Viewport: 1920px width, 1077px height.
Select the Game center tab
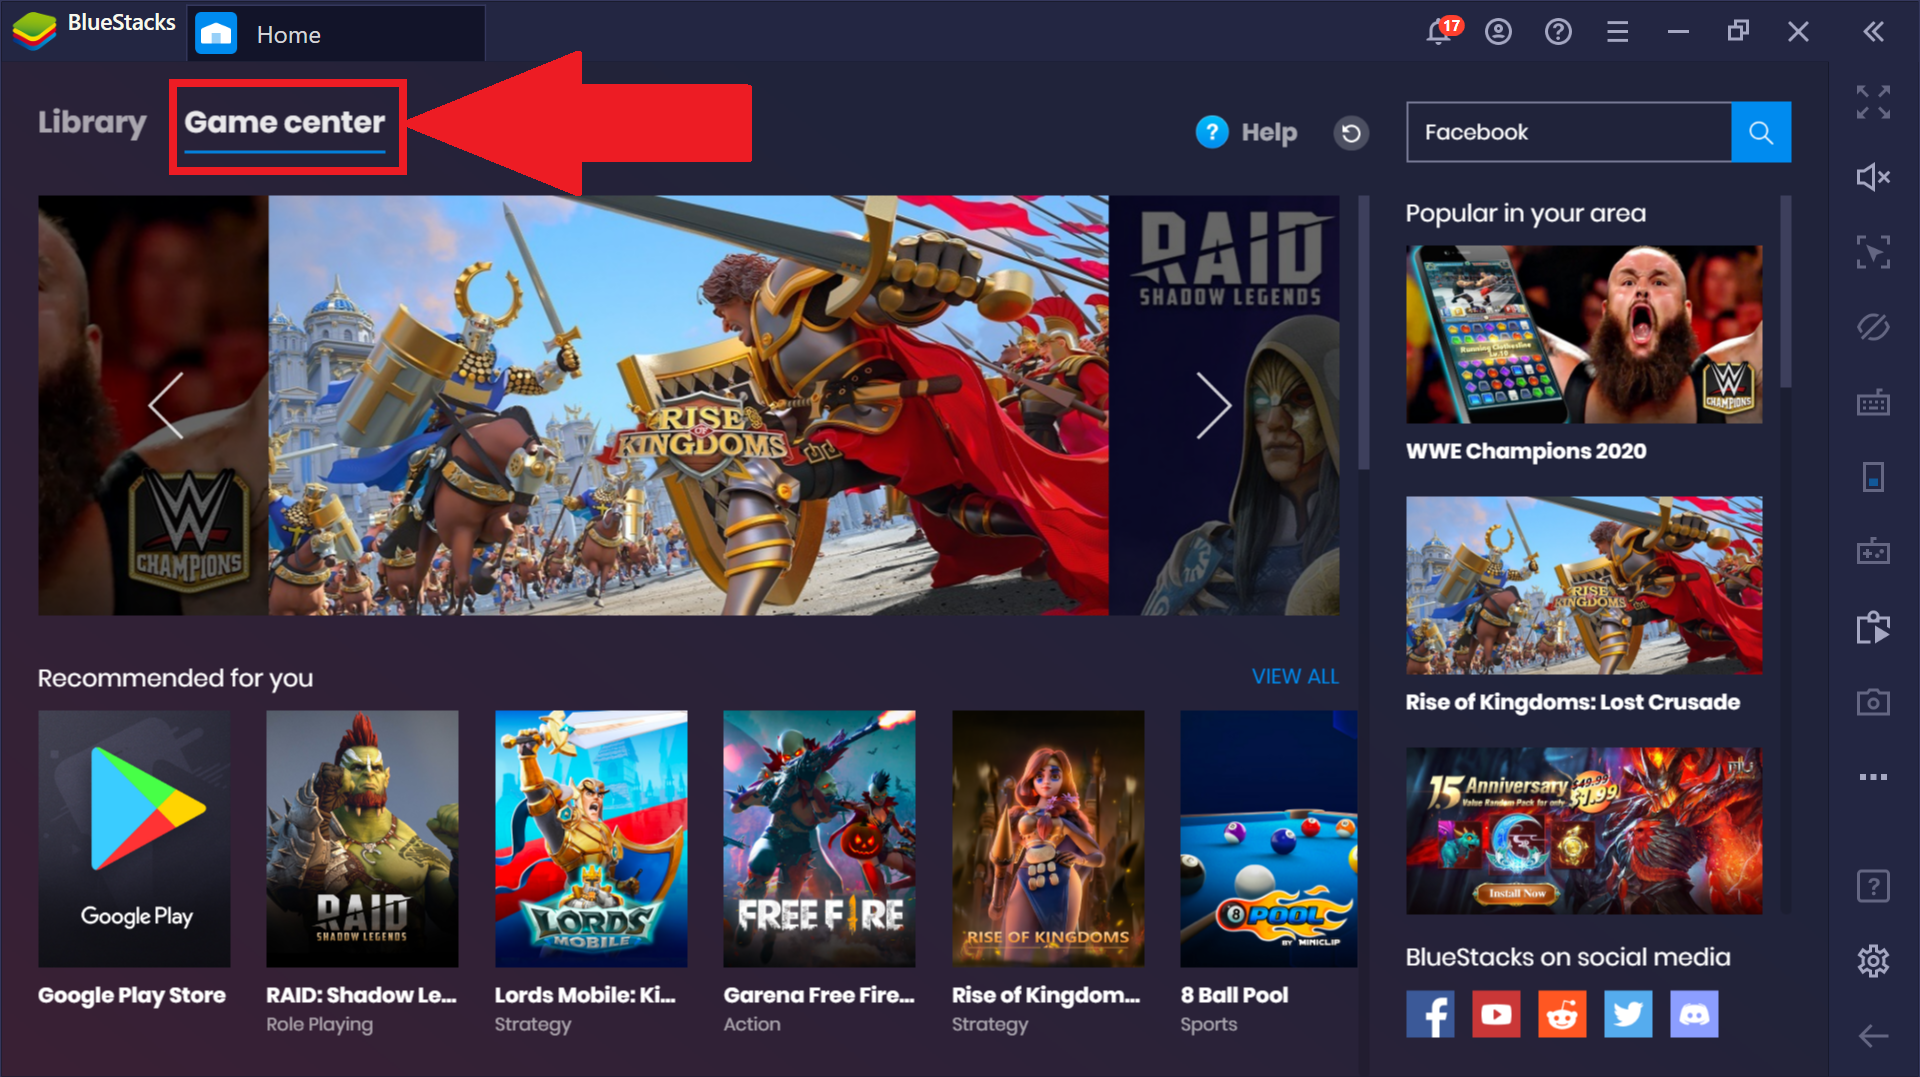pos(285,123)
